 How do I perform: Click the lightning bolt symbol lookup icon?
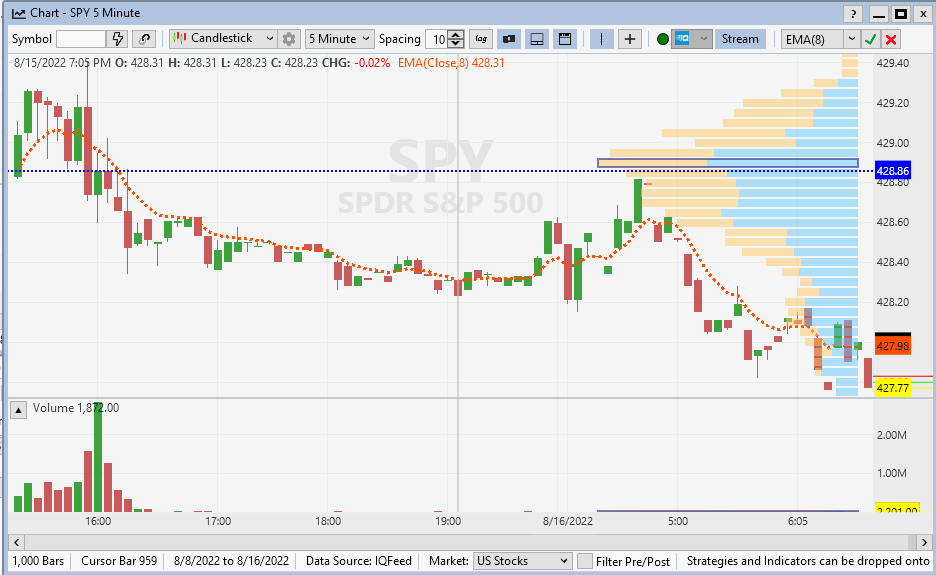point(118,39)
